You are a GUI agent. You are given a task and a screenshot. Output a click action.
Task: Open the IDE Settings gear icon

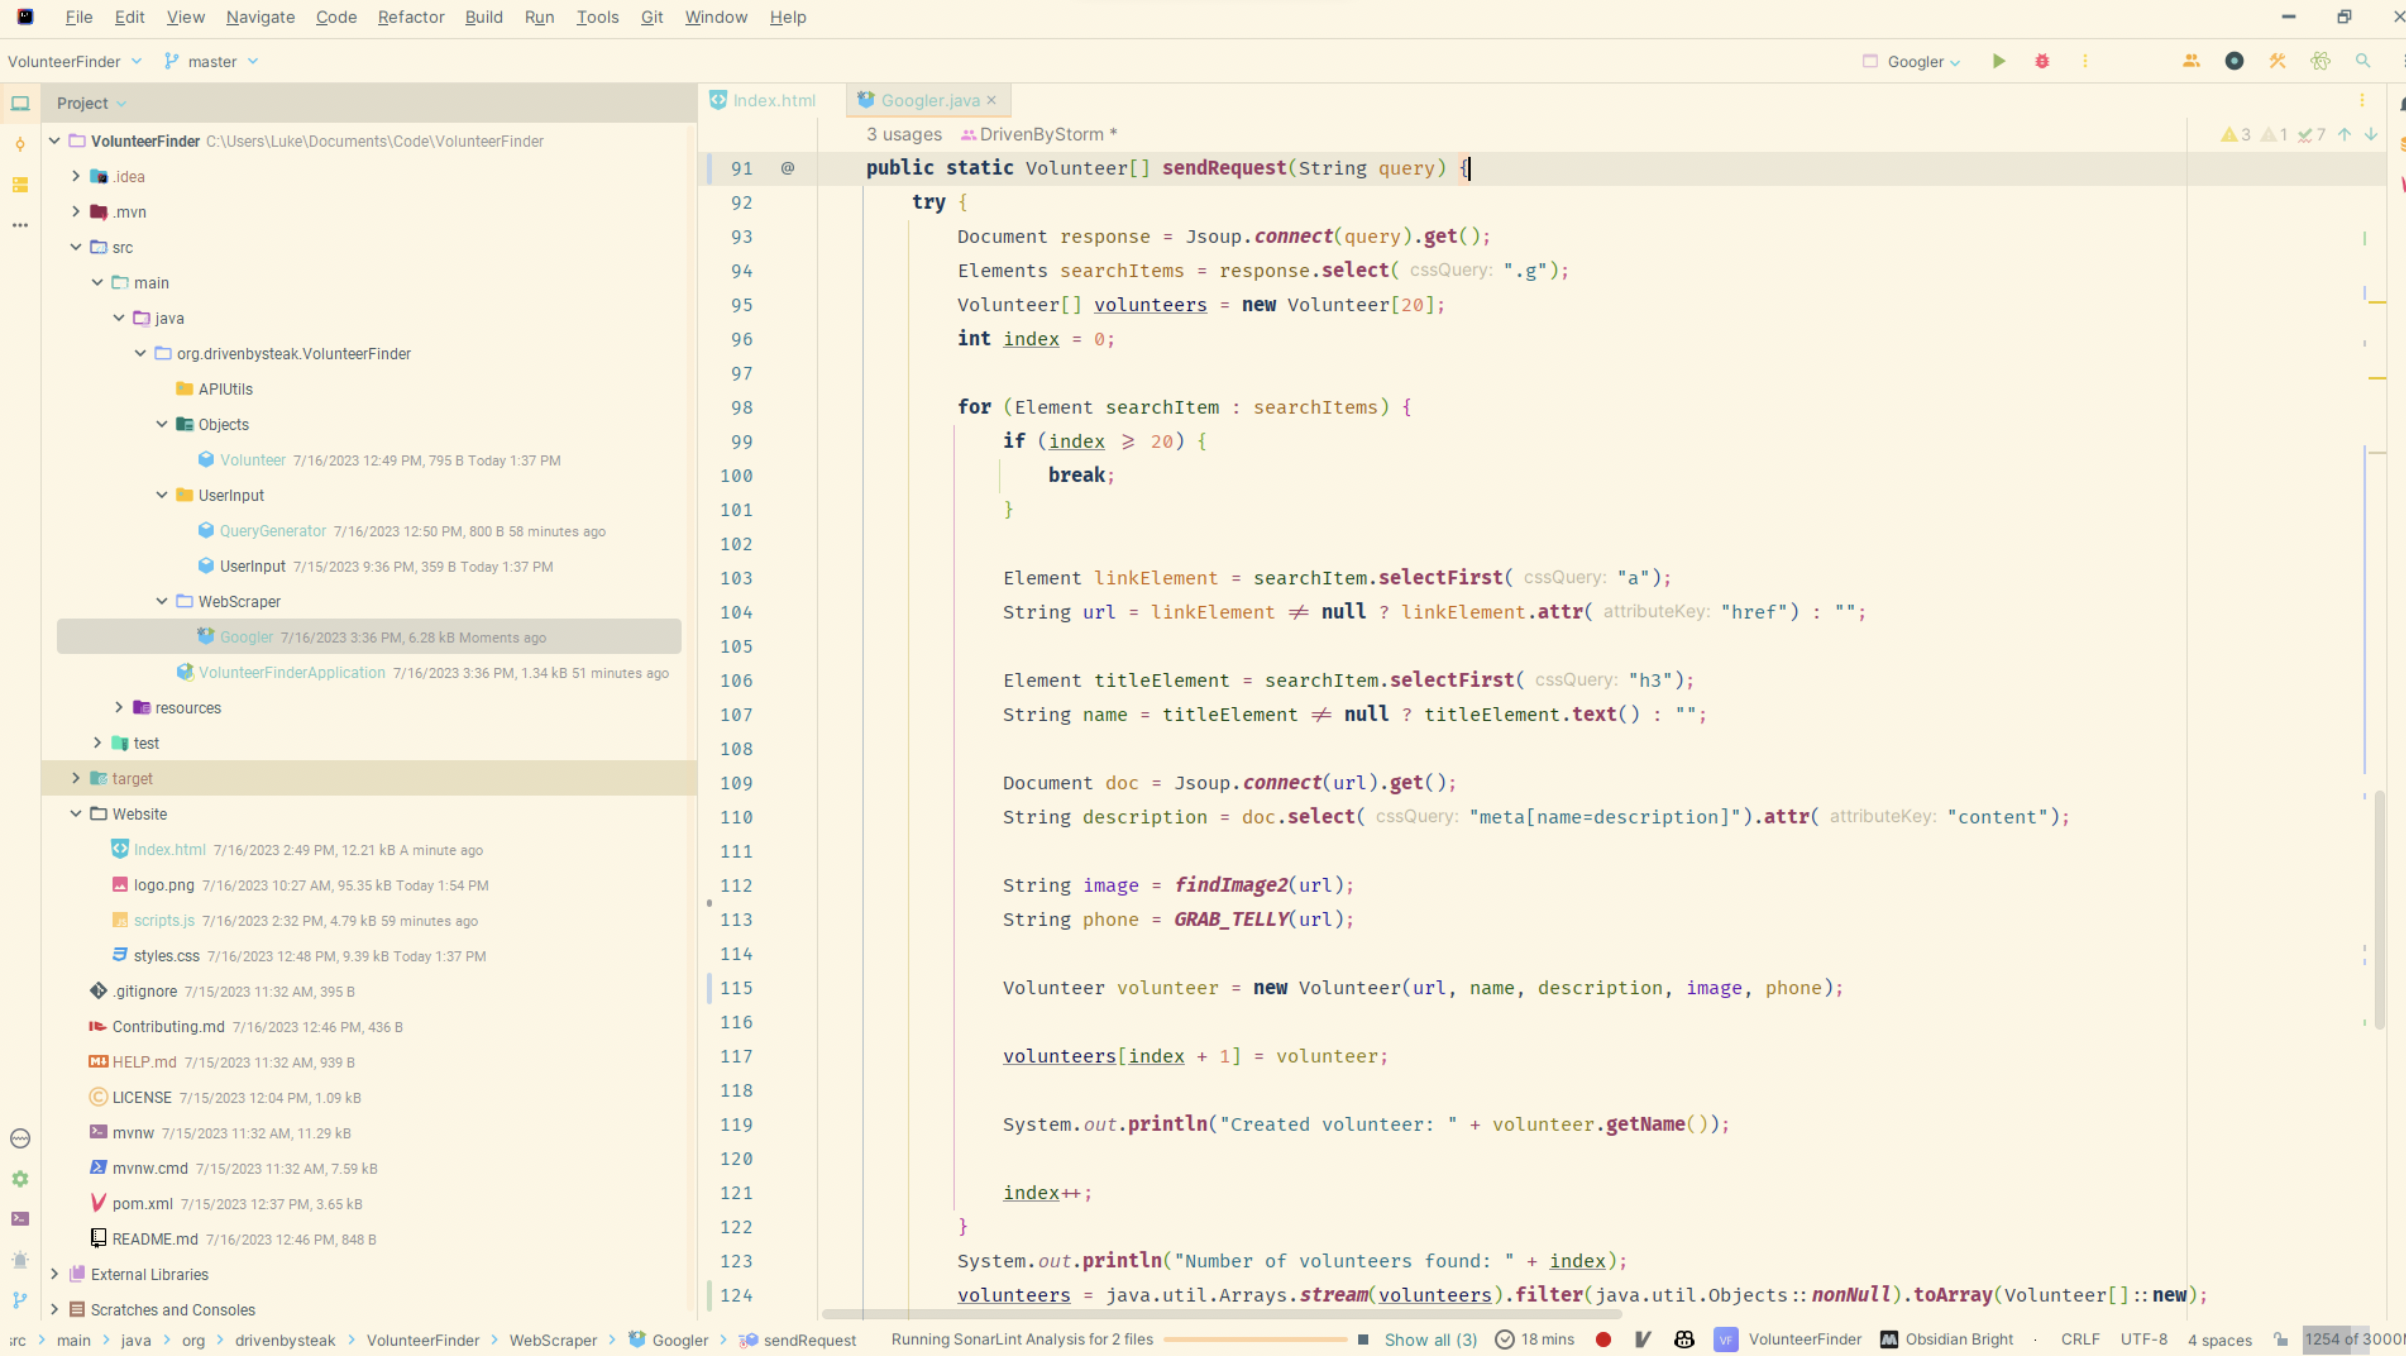pyautogui.click(x=20, y=1178)
